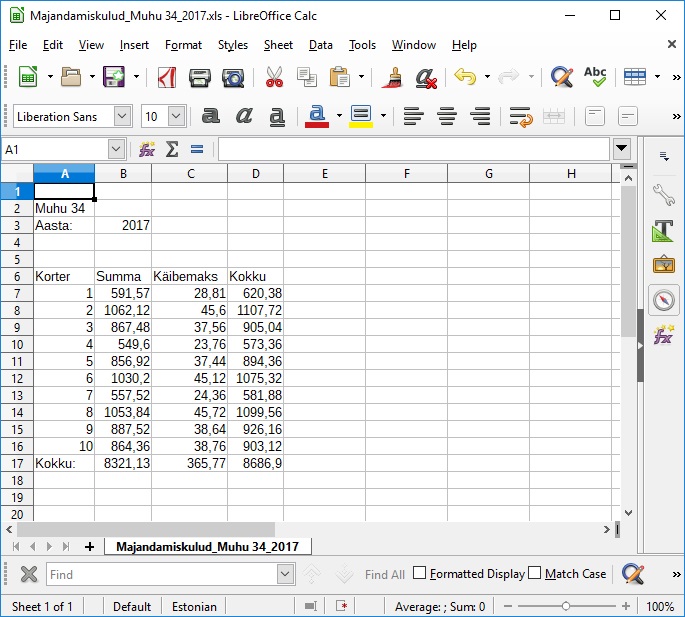Open font size dropdown

pos(177,116)
